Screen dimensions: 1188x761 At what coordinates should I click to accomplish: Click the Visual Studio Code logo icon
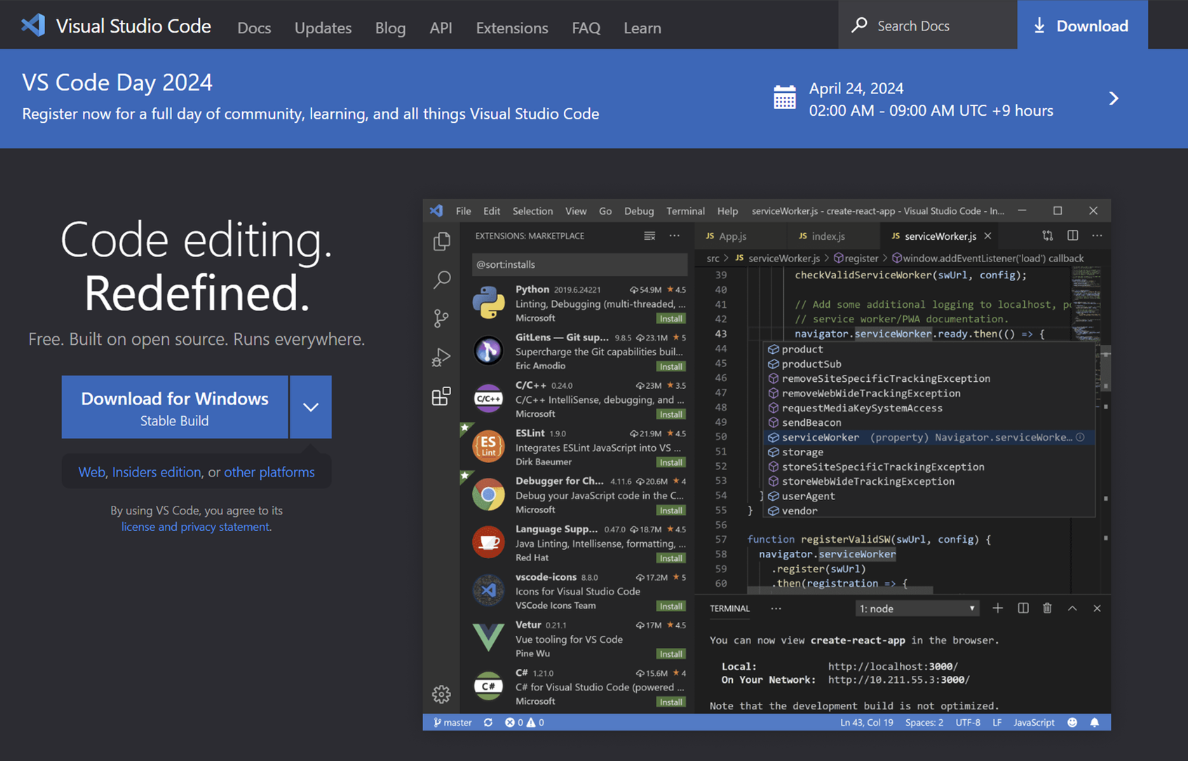(x=33, y=26)
